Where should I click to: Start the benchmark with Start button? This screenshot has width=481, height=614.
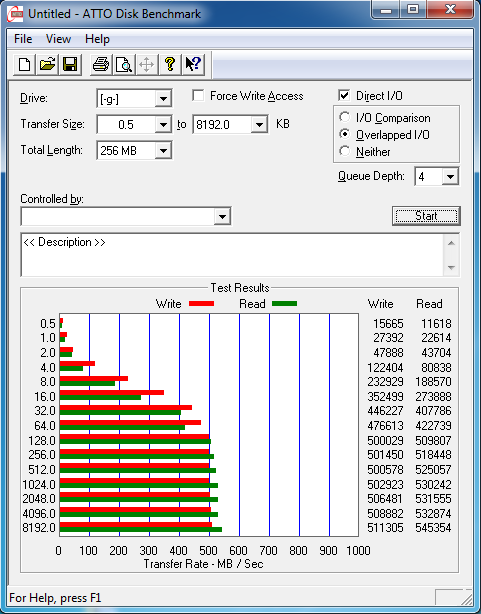point(426,216)
